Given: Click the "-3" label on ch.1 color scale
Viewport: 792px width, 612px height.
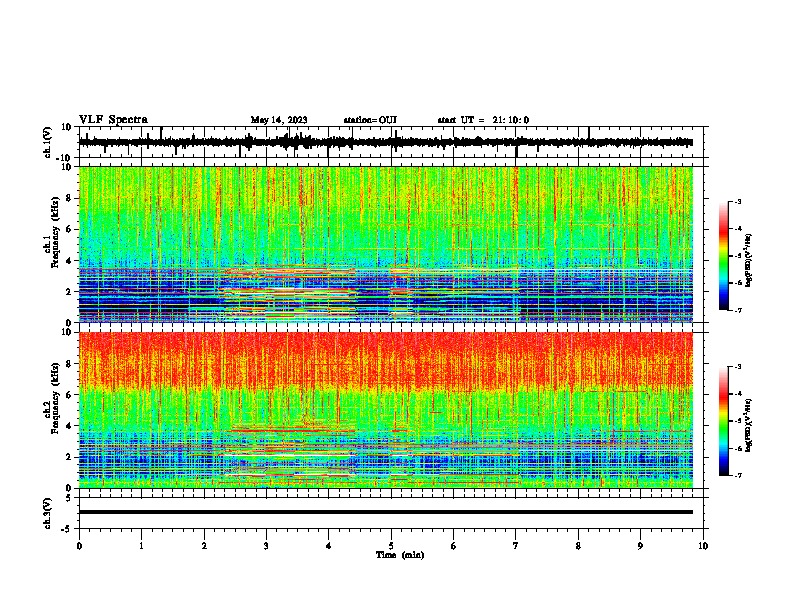Looking at the screenshot, I should [x=737, y=201].
